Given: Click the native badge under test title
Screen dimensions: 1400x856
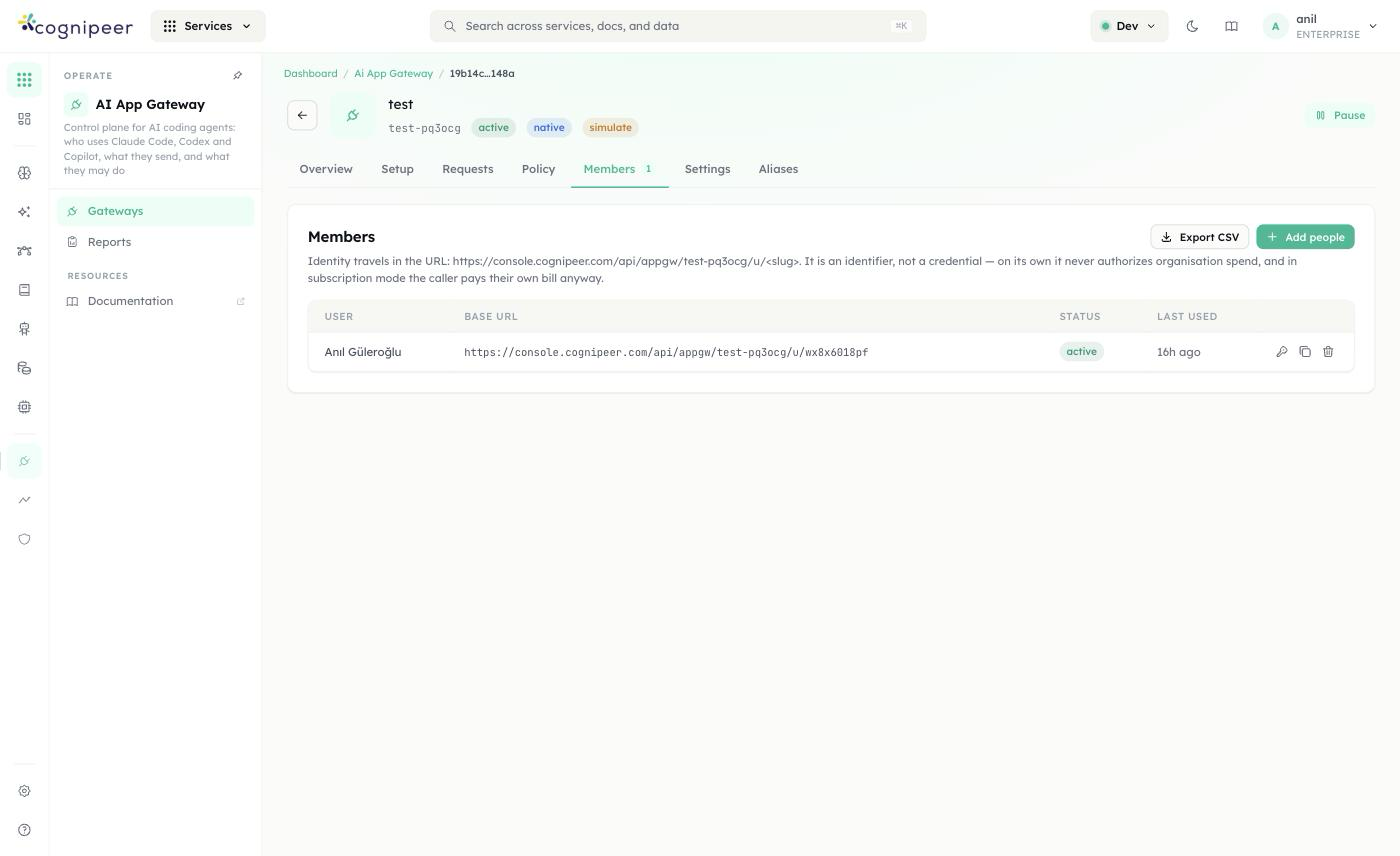Looking at the screenshot, I should pos(549,128).
